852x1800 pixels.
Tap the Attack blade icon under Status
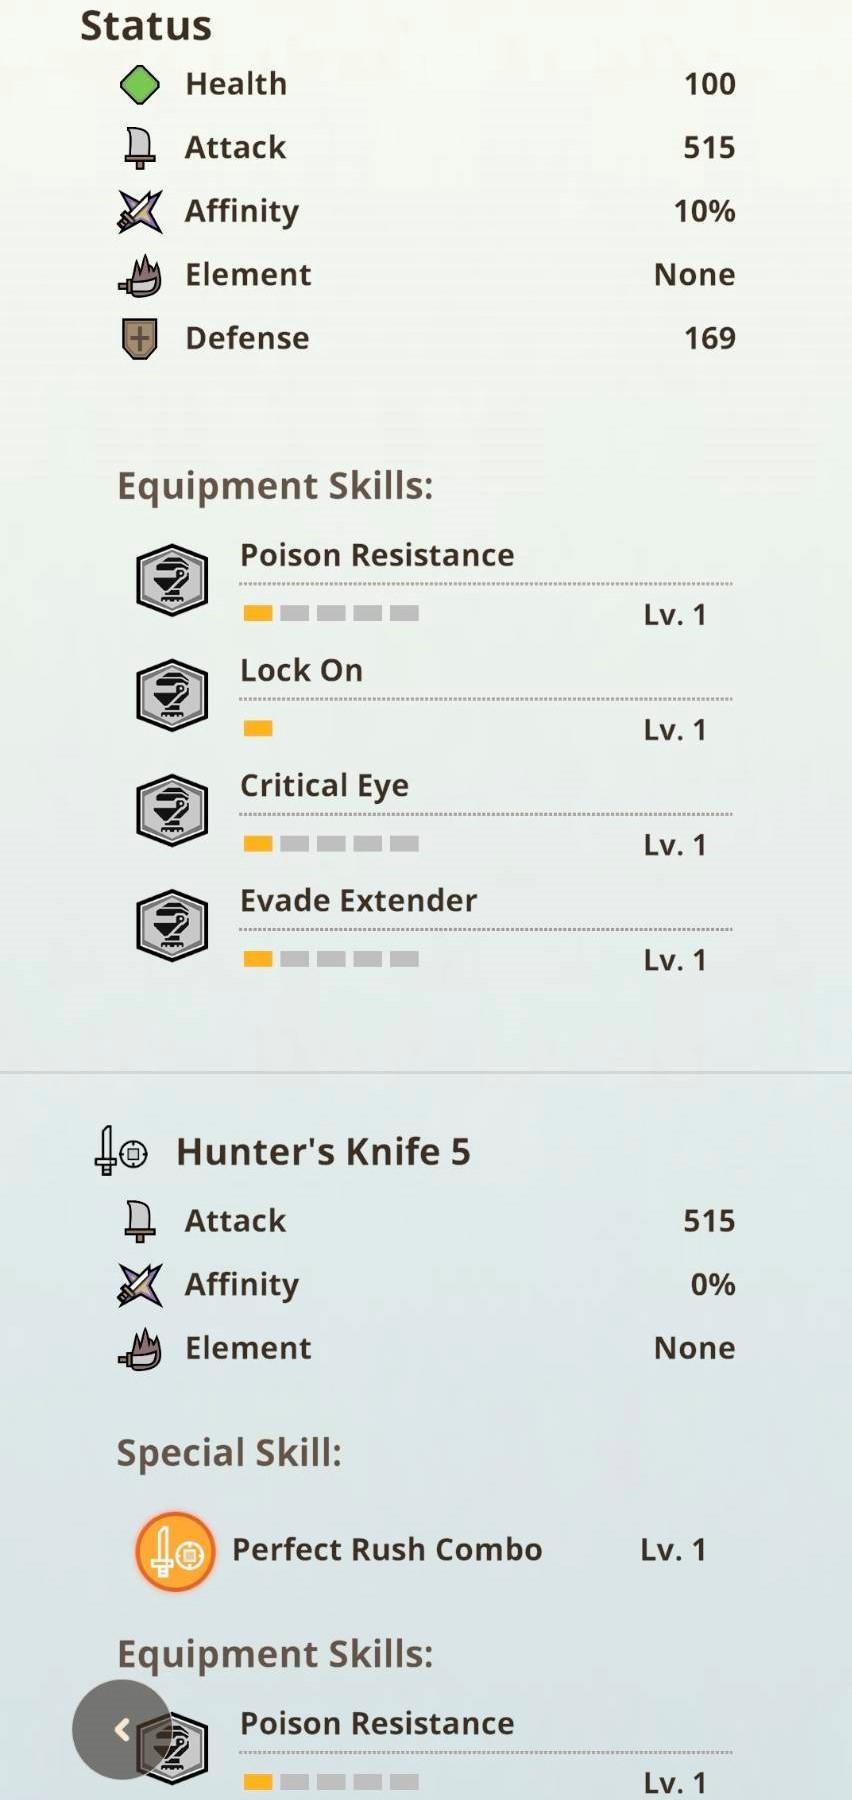point(140,148)
